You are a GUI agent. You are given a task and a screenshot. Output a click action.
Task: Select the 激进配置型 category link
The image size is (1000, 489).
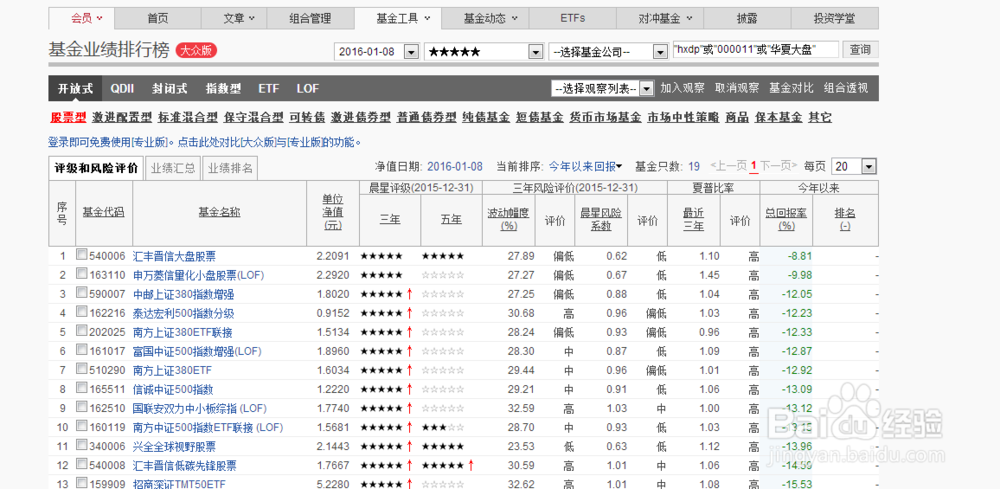pyautogui.click(x=122, y=117)
